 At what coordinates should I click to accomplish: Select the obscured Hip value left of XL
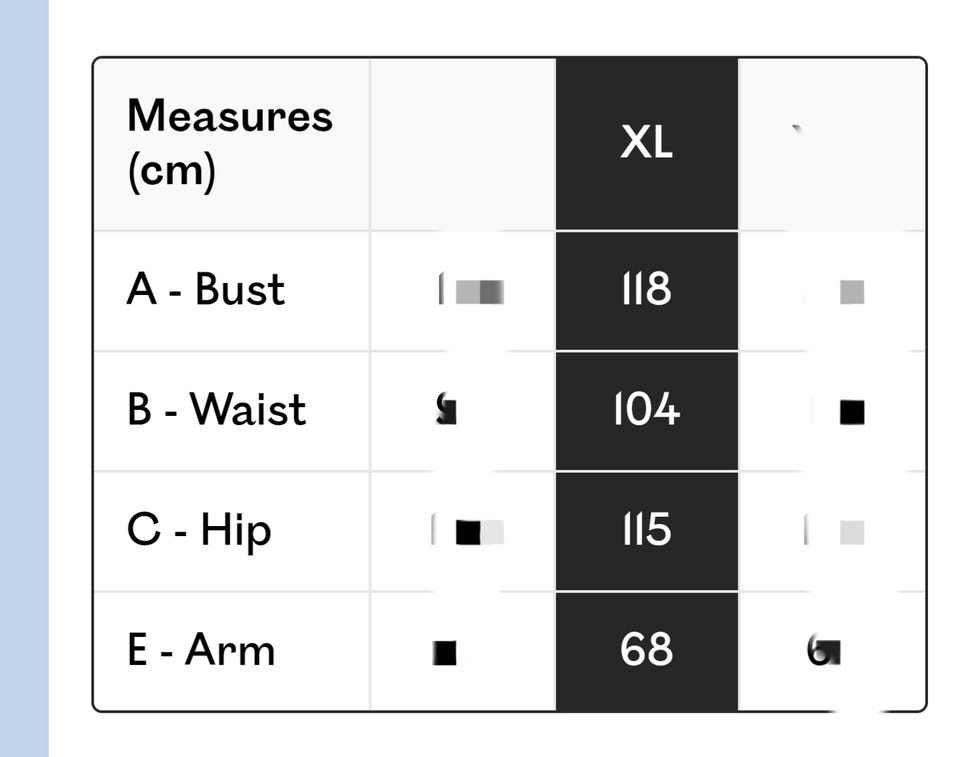[467, 531]
